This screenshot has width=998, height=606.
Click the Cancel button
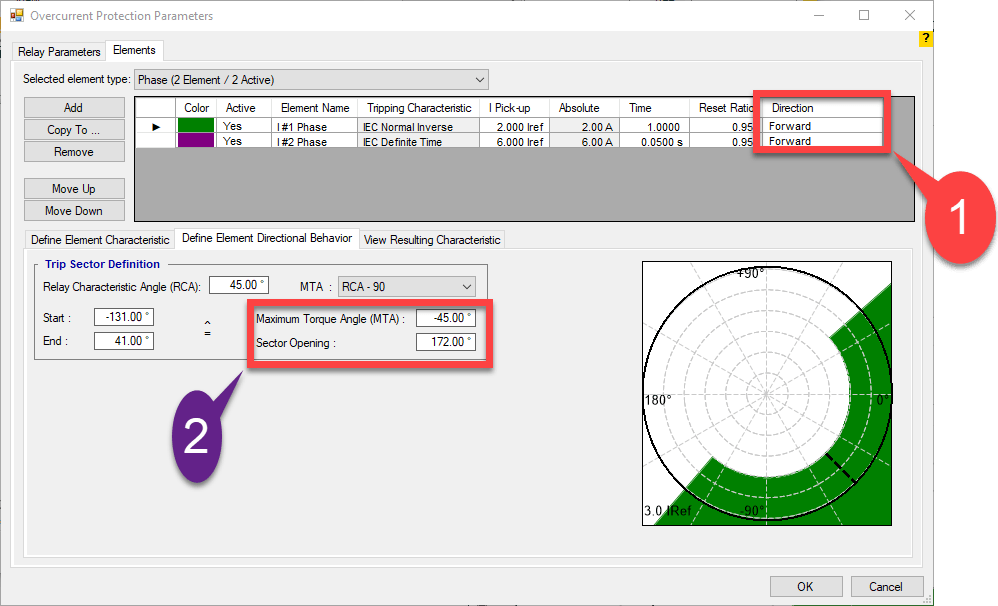click(885, 587)
